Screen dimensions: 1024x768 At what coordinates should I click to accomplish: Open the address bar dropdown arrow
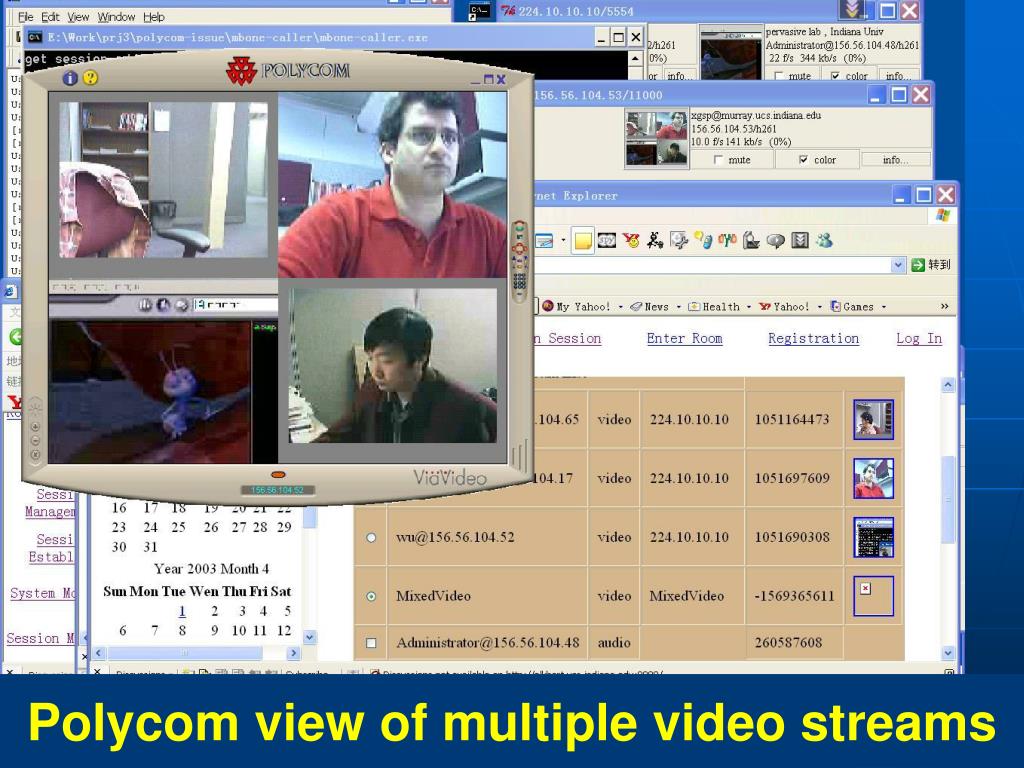tap(899, 264)
